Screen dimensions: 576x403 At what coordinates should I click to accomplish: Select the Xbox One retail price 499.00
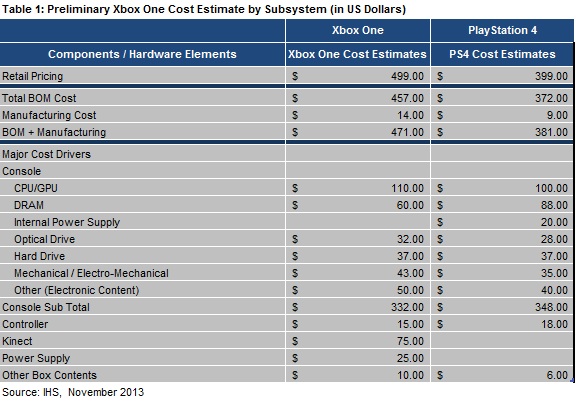[407, 76]
